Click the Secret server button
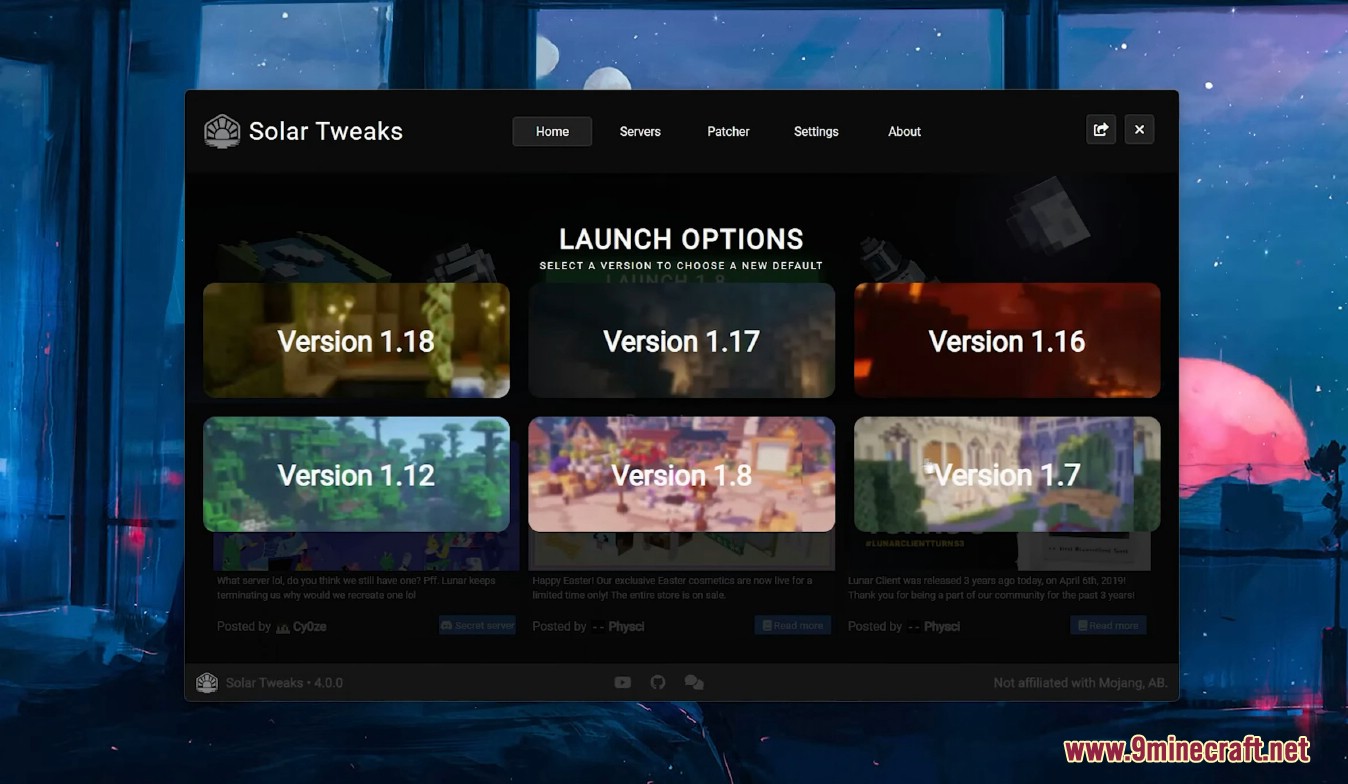 [x=477, y=625]
